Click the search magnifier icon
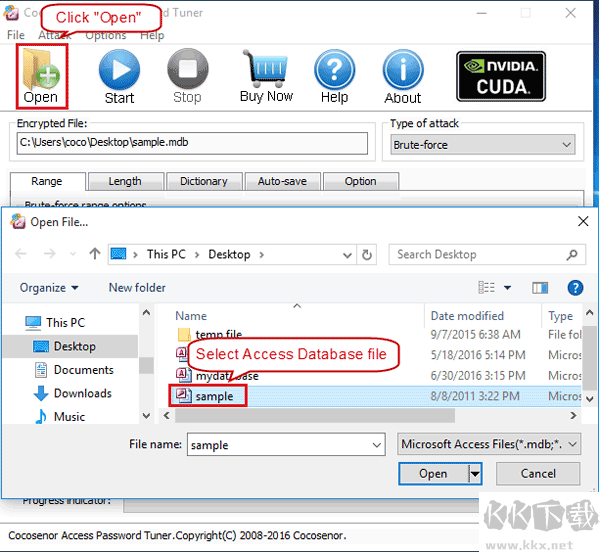The width and height of the screenshot is (600, 552). [x=572, y=254]
